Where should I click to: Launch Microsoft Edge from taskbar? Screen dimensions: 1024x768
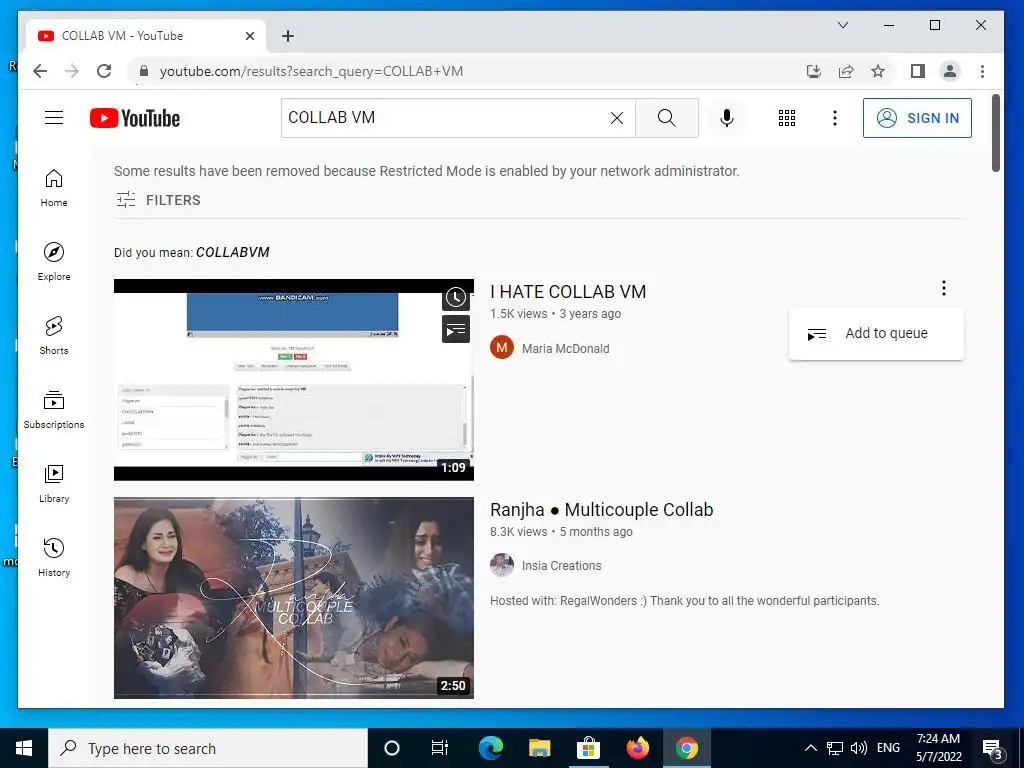490,748
